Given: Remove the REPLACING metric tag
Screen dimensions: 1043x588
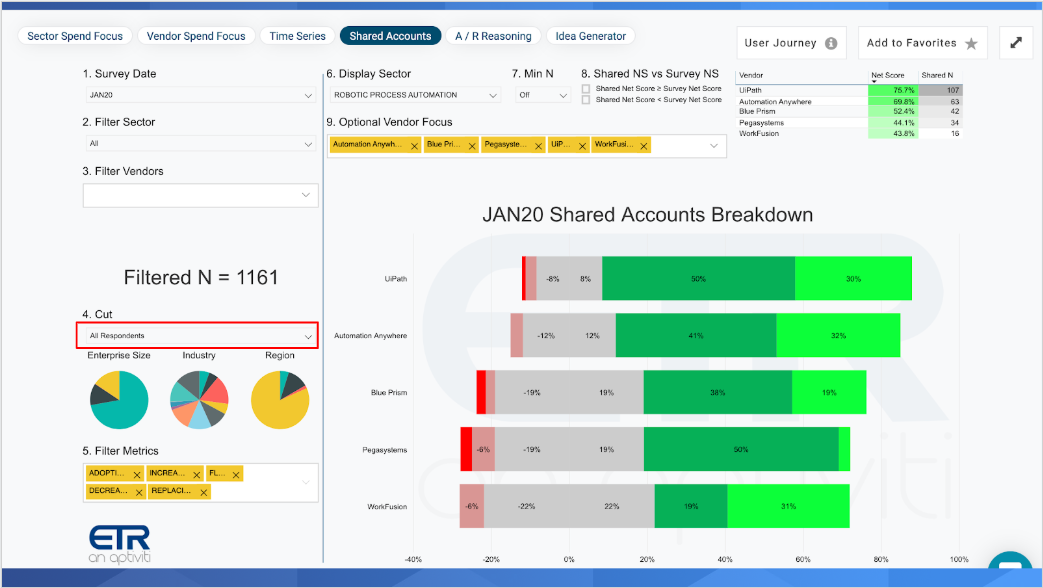Looking at the screenshot, I should 204,492.
